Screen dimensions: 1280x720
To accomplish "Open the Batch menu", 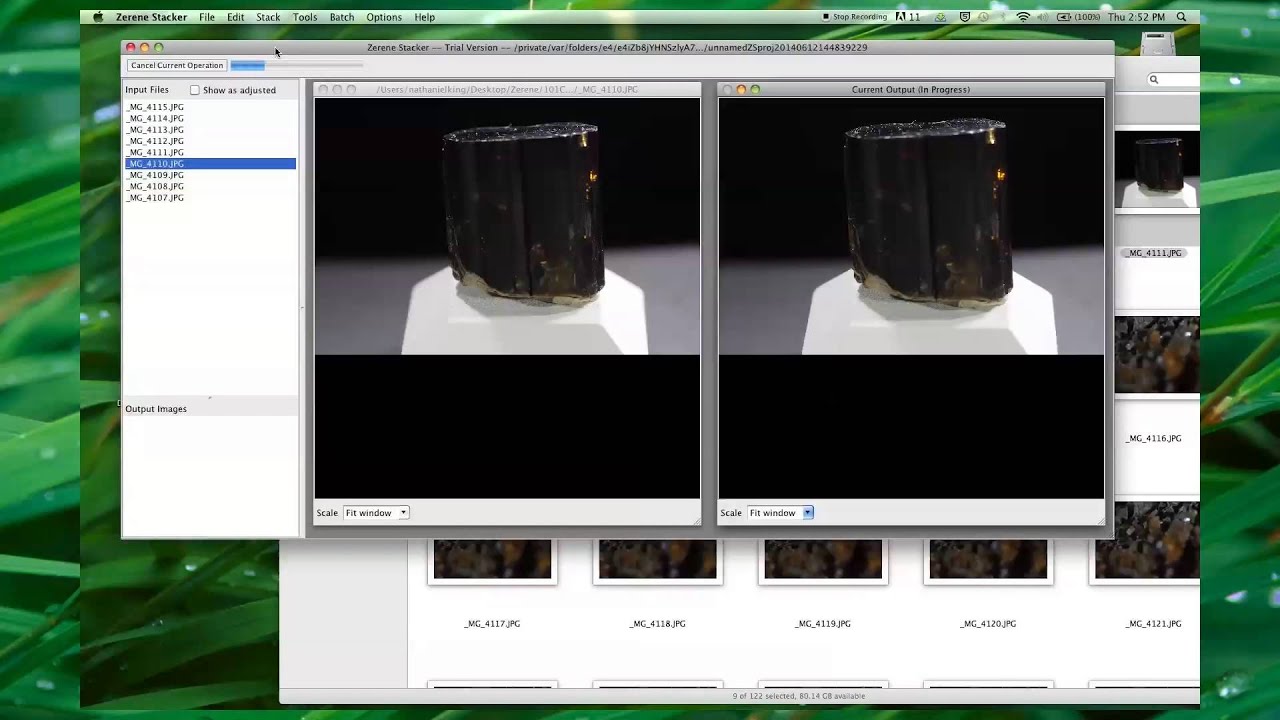I will pyautogui.click(x=342, y=17).
